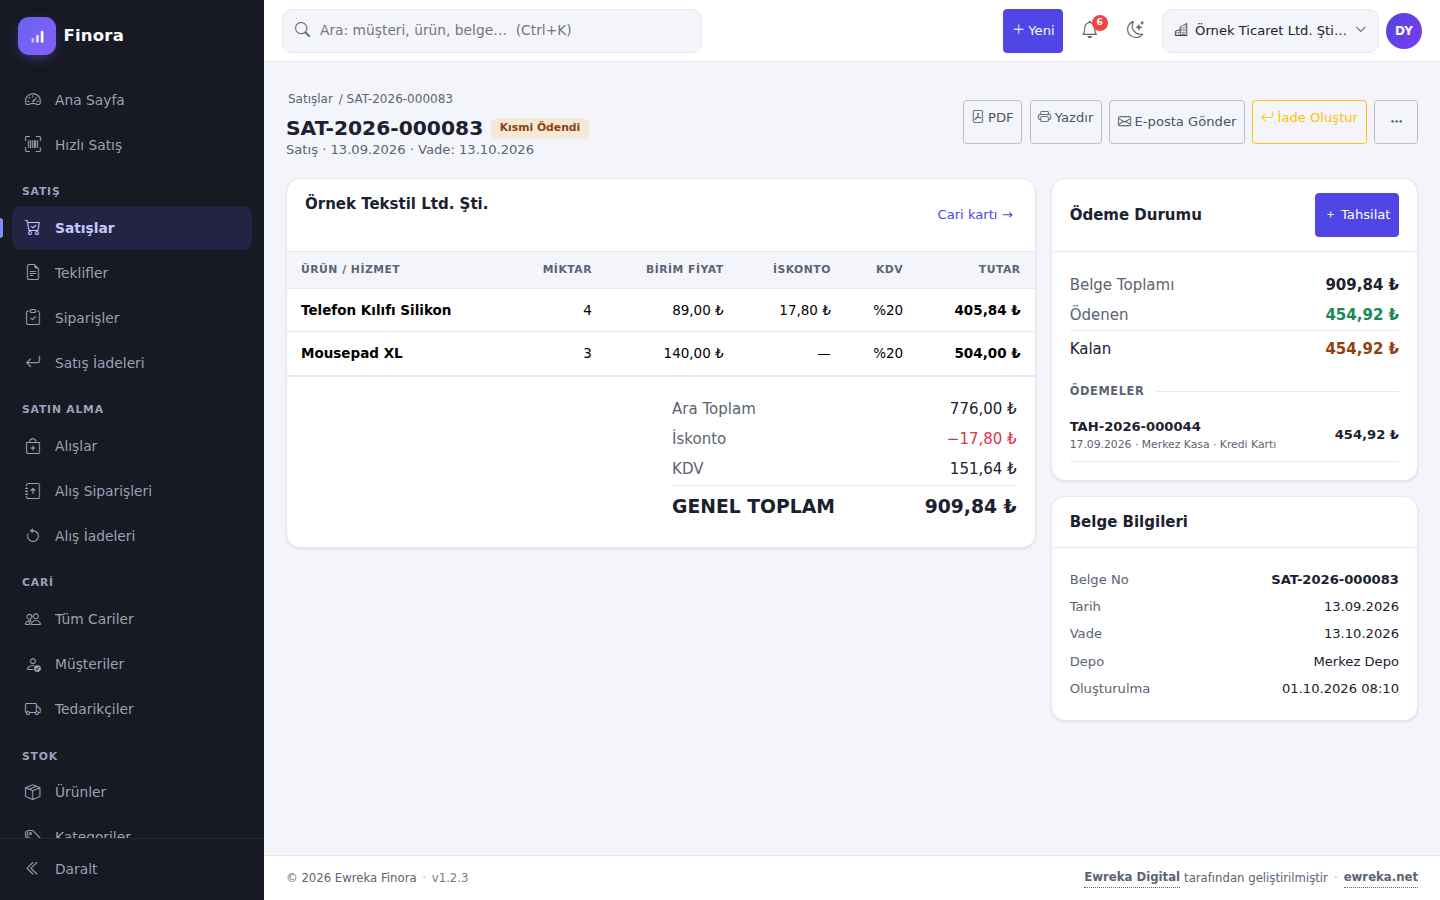Show Tüm Cariler list

[132, 619]
